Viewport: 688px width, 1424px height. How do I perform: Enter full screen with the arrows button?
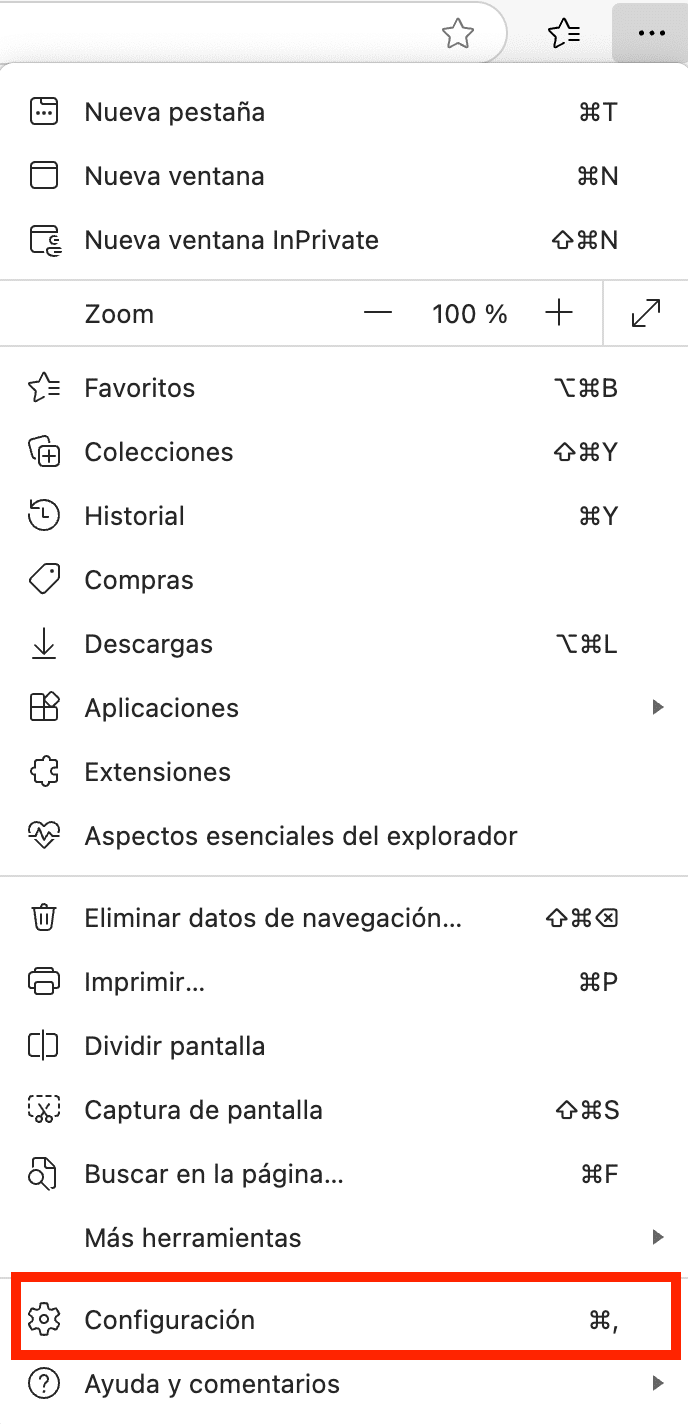coord(647,314)
